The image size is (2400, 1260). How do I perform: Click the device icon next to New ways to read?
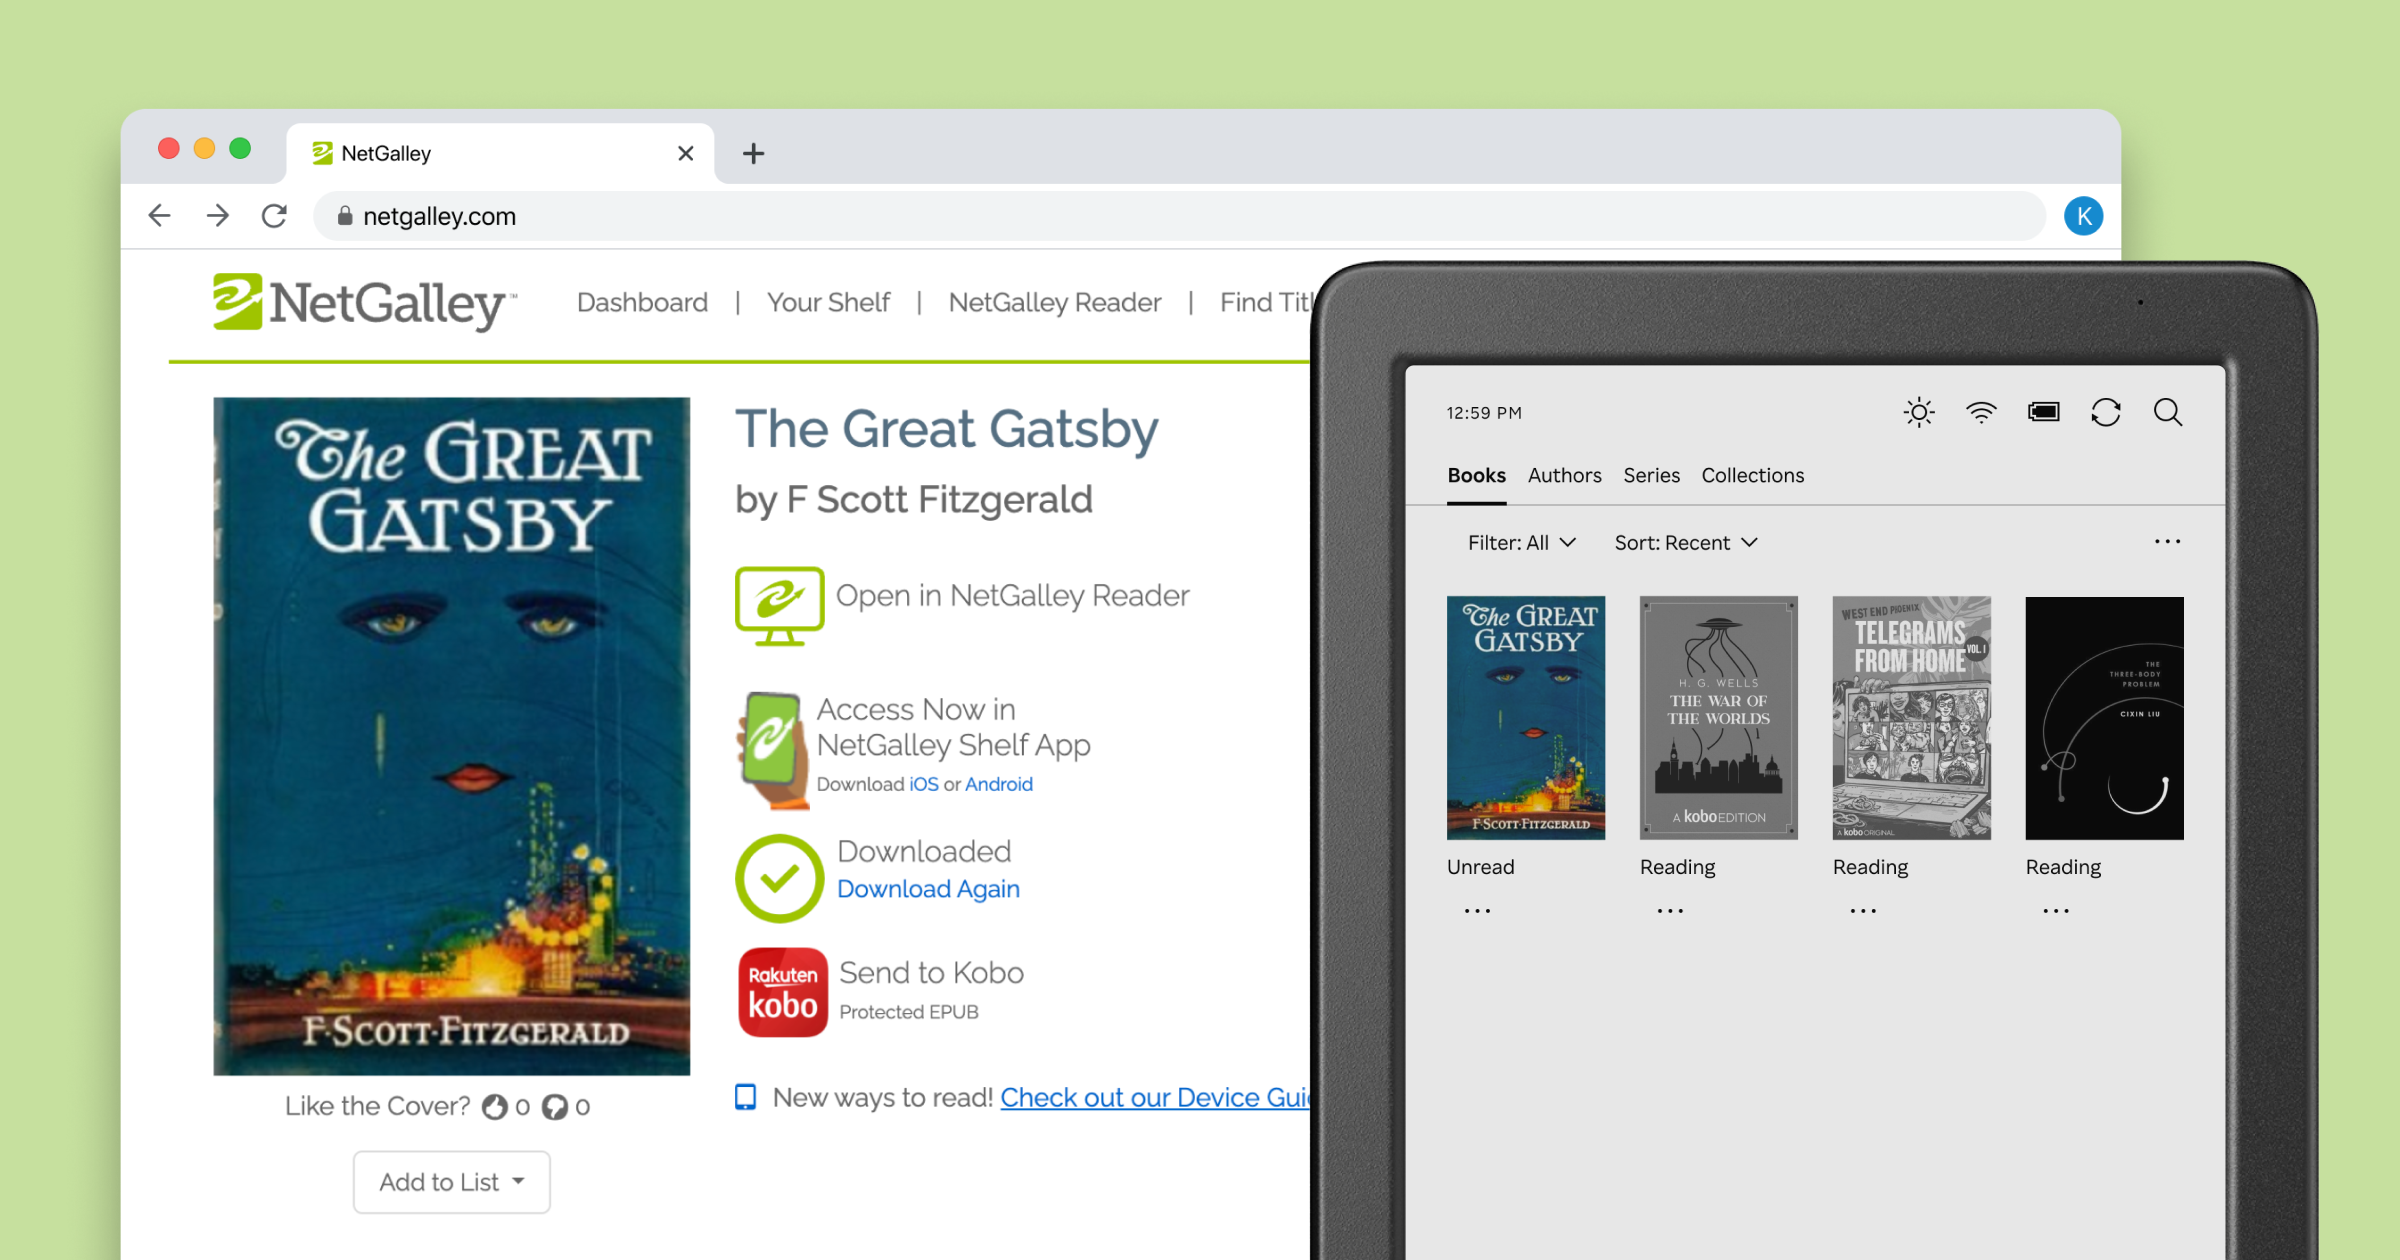tap(745, 1098)
